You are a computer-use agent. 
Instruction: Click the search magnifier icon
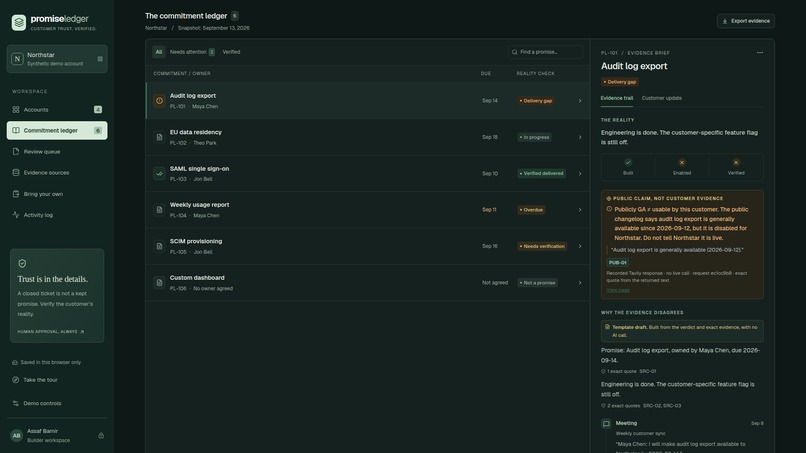(x=515, y=52)
